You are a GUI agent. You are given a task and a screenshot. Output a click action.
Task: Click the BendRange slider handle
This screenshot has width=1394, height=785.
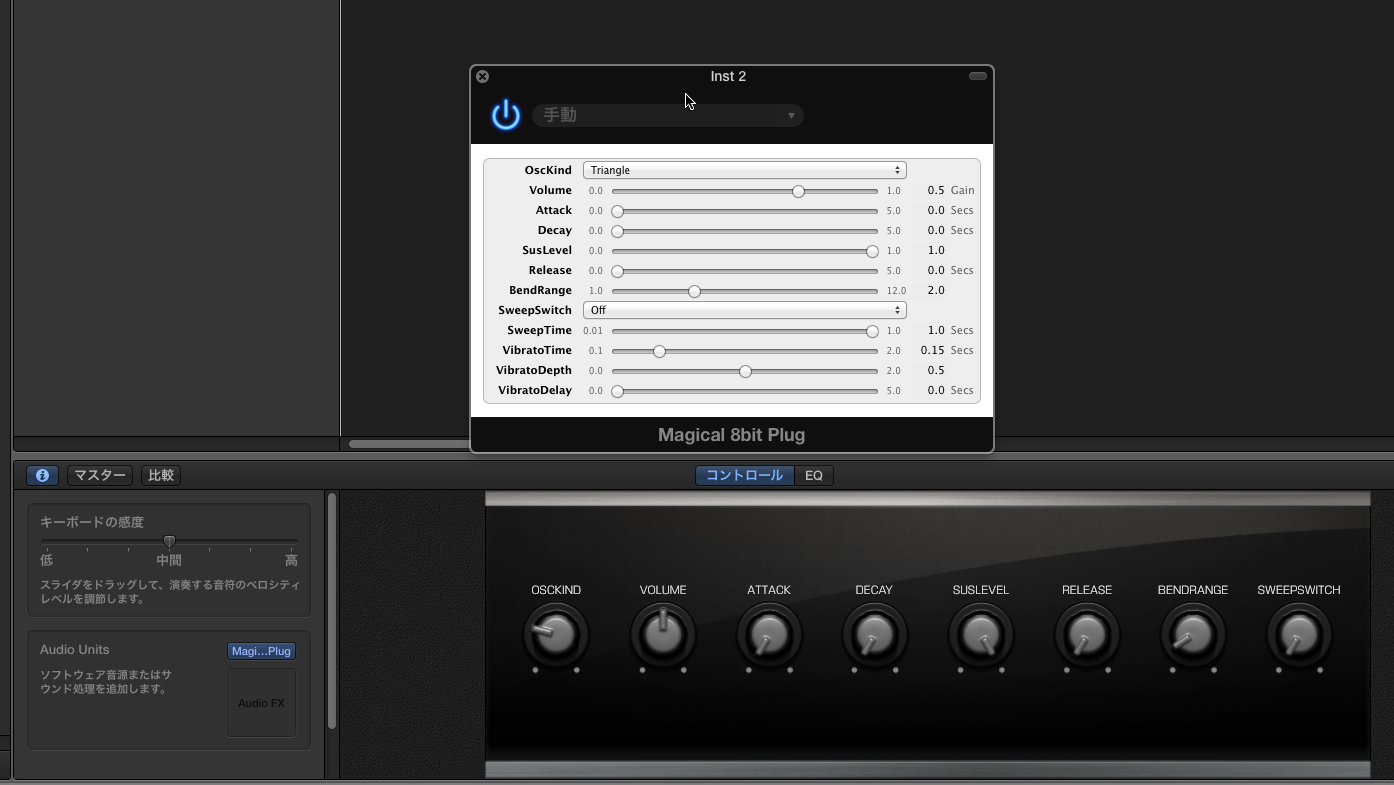click(x=694, y=291)
